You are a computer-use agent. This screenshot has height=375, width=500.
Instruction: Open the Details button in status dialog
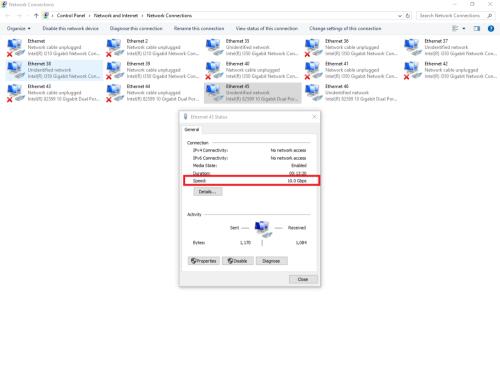[x=207, y=192]
